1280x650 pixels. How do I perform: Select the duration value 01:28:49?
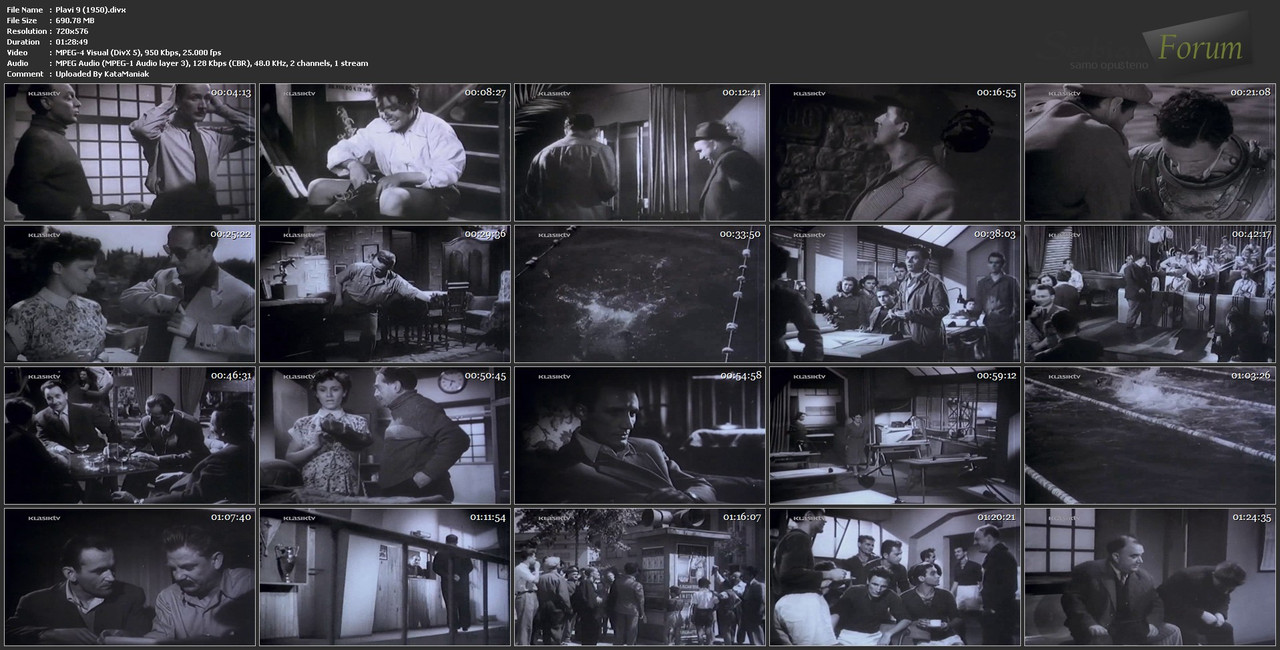74,42
